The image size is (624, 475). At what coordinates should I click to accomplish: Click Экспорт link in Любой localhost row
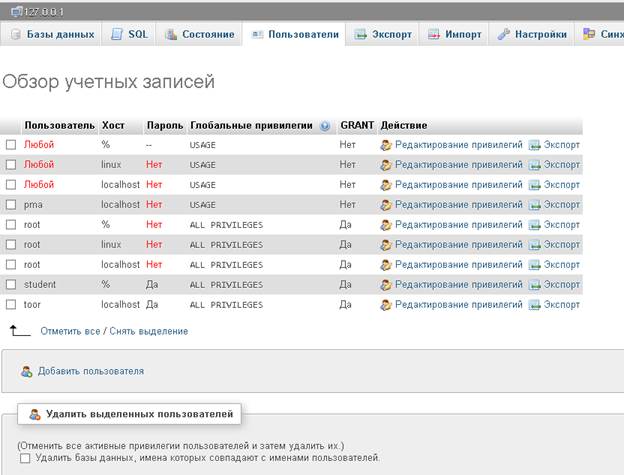(562, 185)
